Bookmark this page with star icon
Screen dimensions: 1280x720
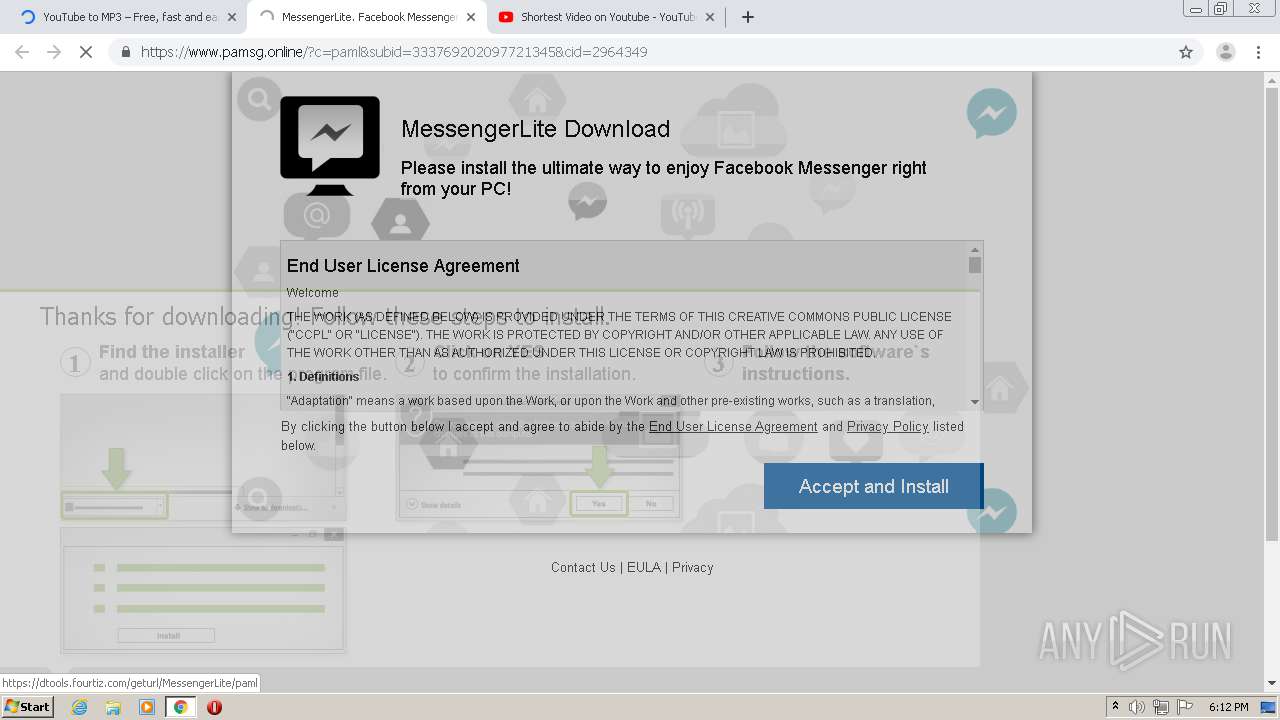(x=1186, y=52)
